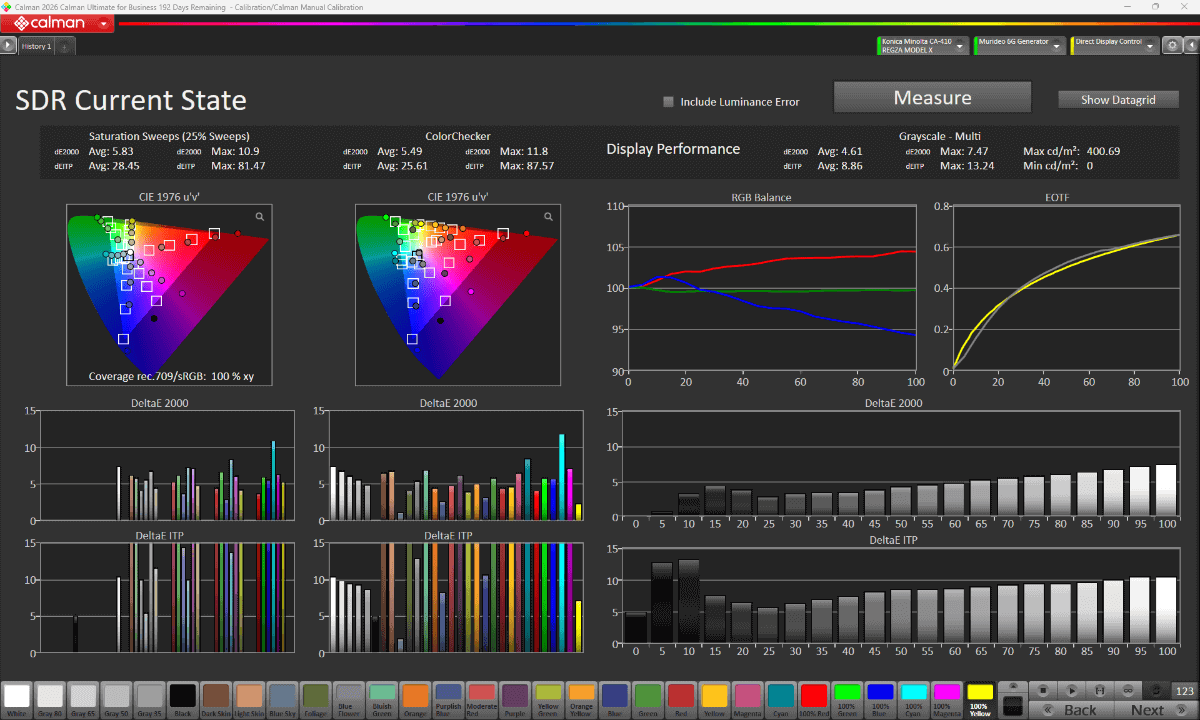Open the Konica Minolta CA-410 meter dropdown
This screenshot has width=1200, height=720.
(x=922, y=45)
